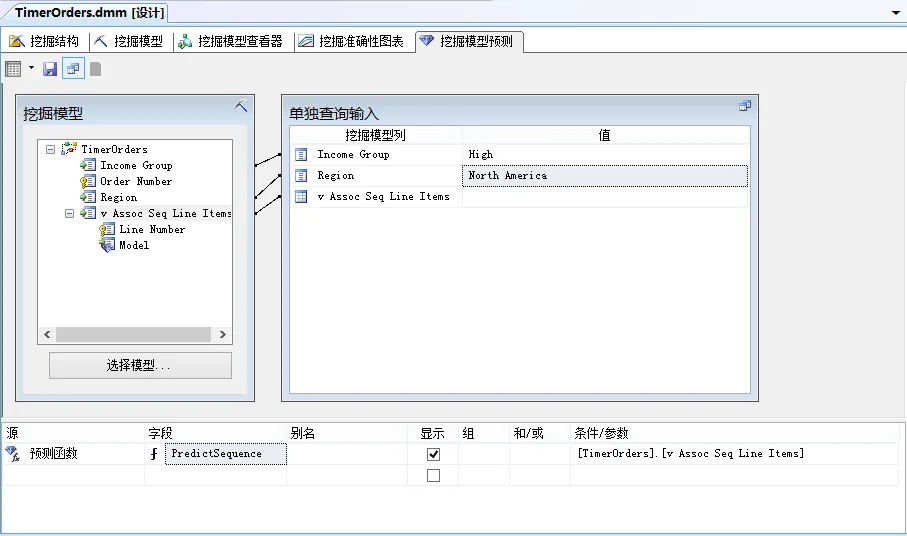Screen dimensions: 907x536
Task: Click the Income Group column icon in tree
Action: pos(88,165)
